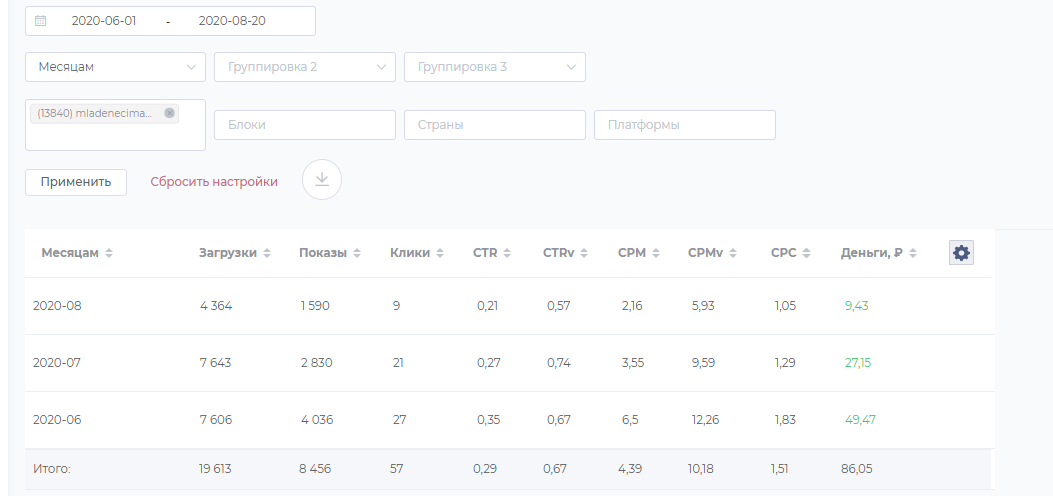Sort table by CPMv column
The height and width of the screenshot is (496, 1053).
(x=713, y=253)
